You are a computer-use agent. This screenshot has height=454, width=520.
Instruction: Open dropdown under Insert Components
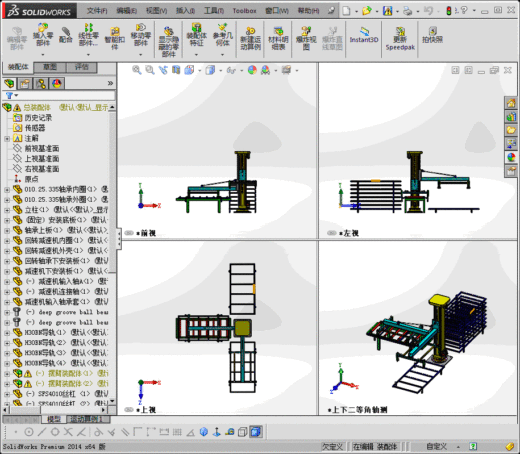[x=43, y=54]
